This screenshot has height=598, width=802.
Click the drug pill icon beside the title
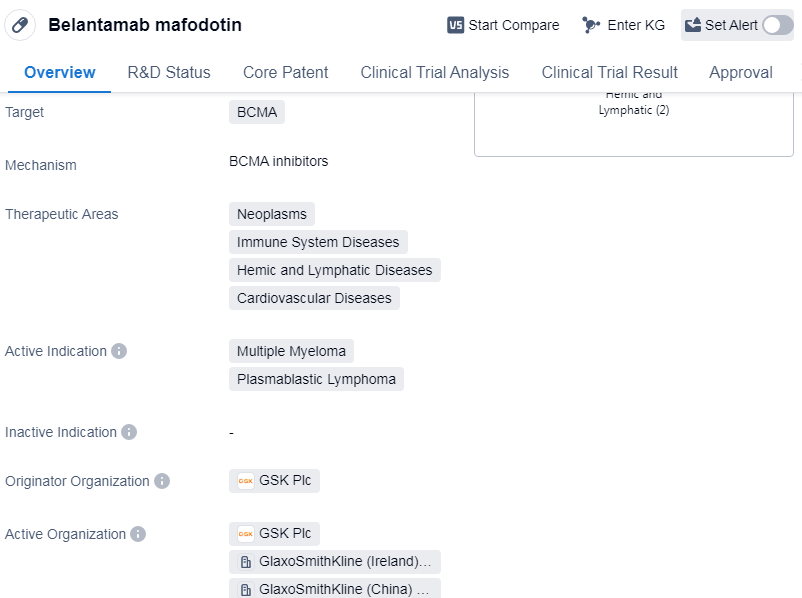20,25
